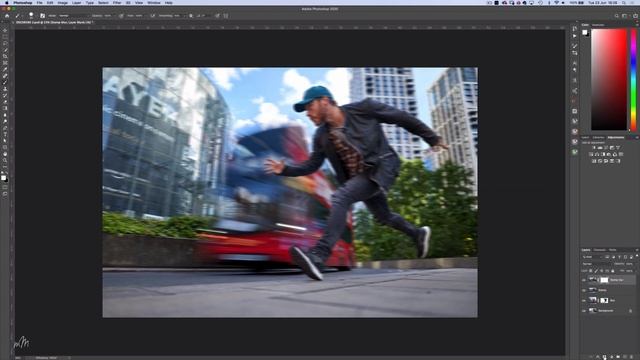This screenshot has height=360, width=640.
Task: Open the smoothing options gear
Action: [x=191, y=16]
